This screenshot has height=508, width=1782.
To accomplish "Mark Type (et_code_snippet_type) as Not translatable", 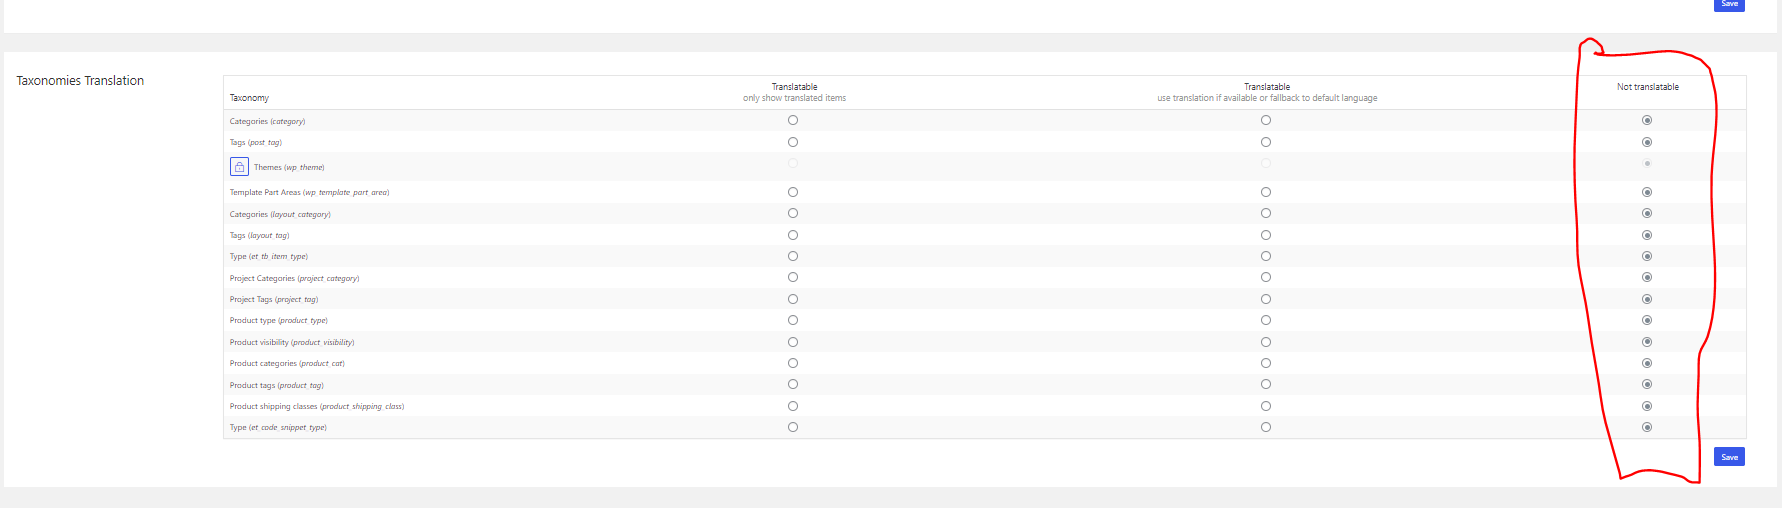I will point(1647,427).
